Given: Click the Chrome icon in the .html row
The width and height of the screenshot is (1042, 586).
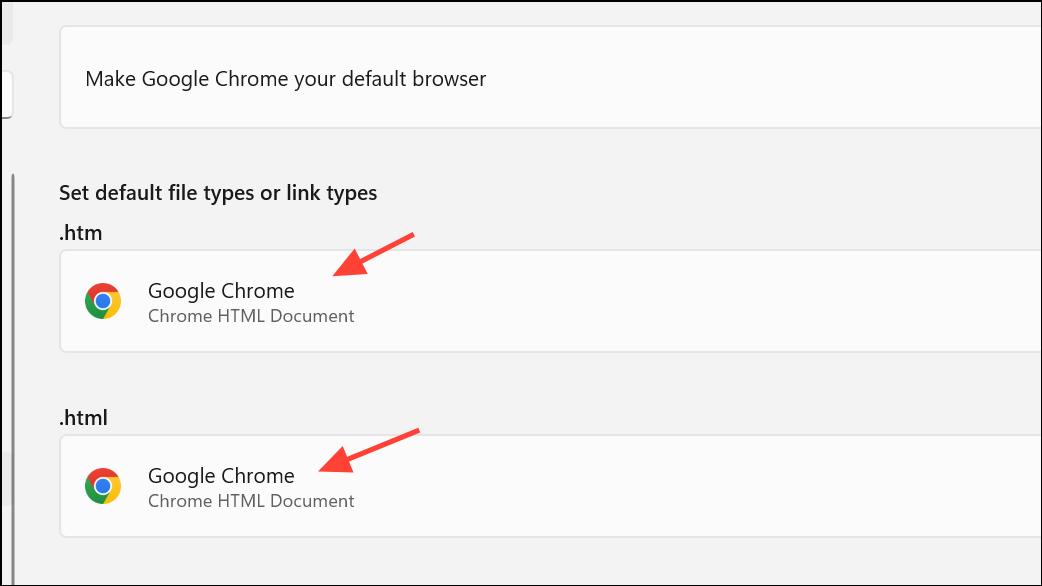Looking at the screenshot, I should click(103, 486).
